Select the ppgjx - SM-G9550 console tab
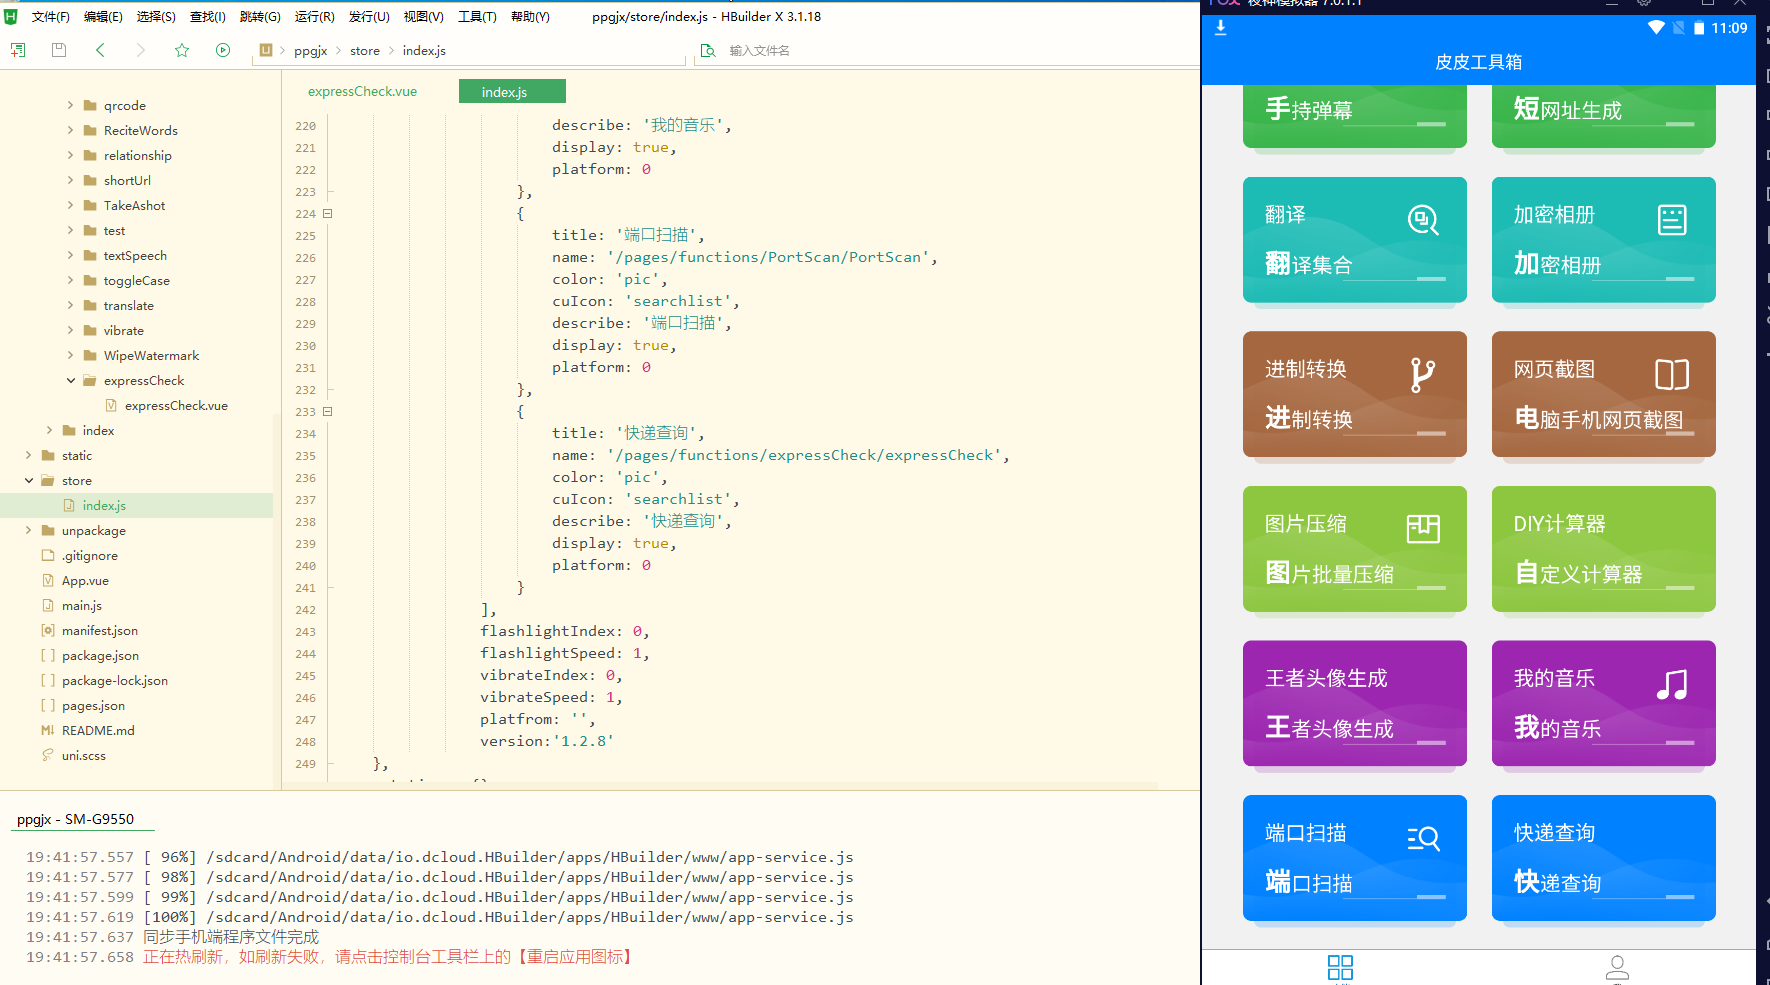Screen dimensions: 1770x985 [75, 819]
